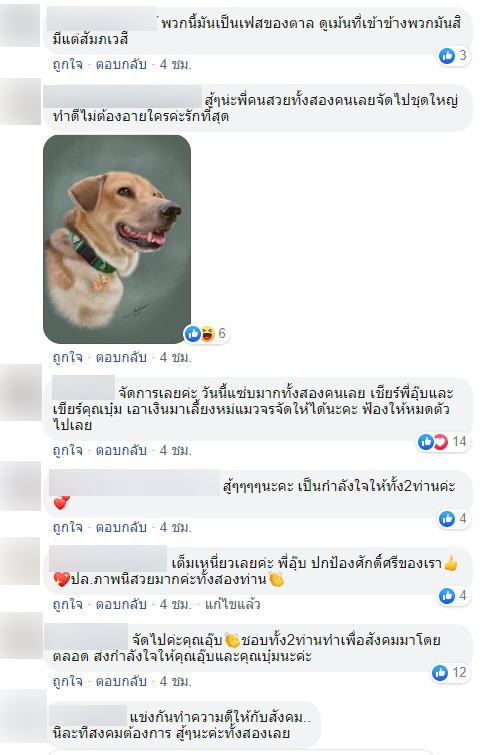Click ตอบกลับ on comment with 14 reactions

pos(121,450)
